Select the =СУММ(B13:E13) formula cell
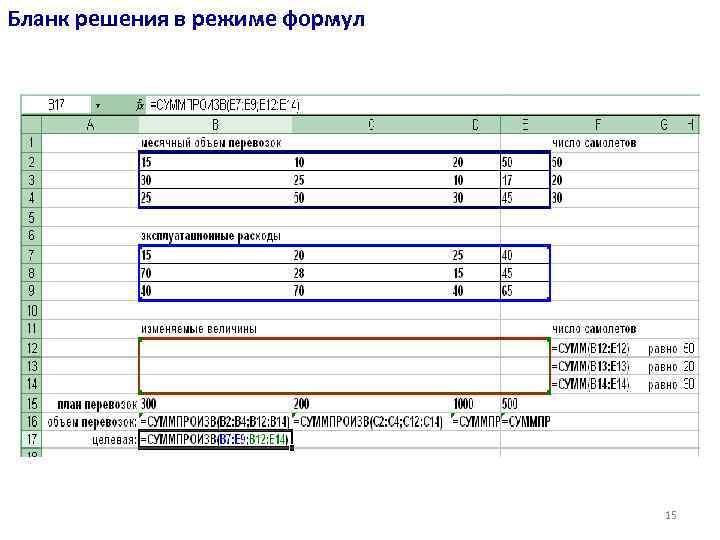Viewport: 720px width, 540px height. pos(597,366)
